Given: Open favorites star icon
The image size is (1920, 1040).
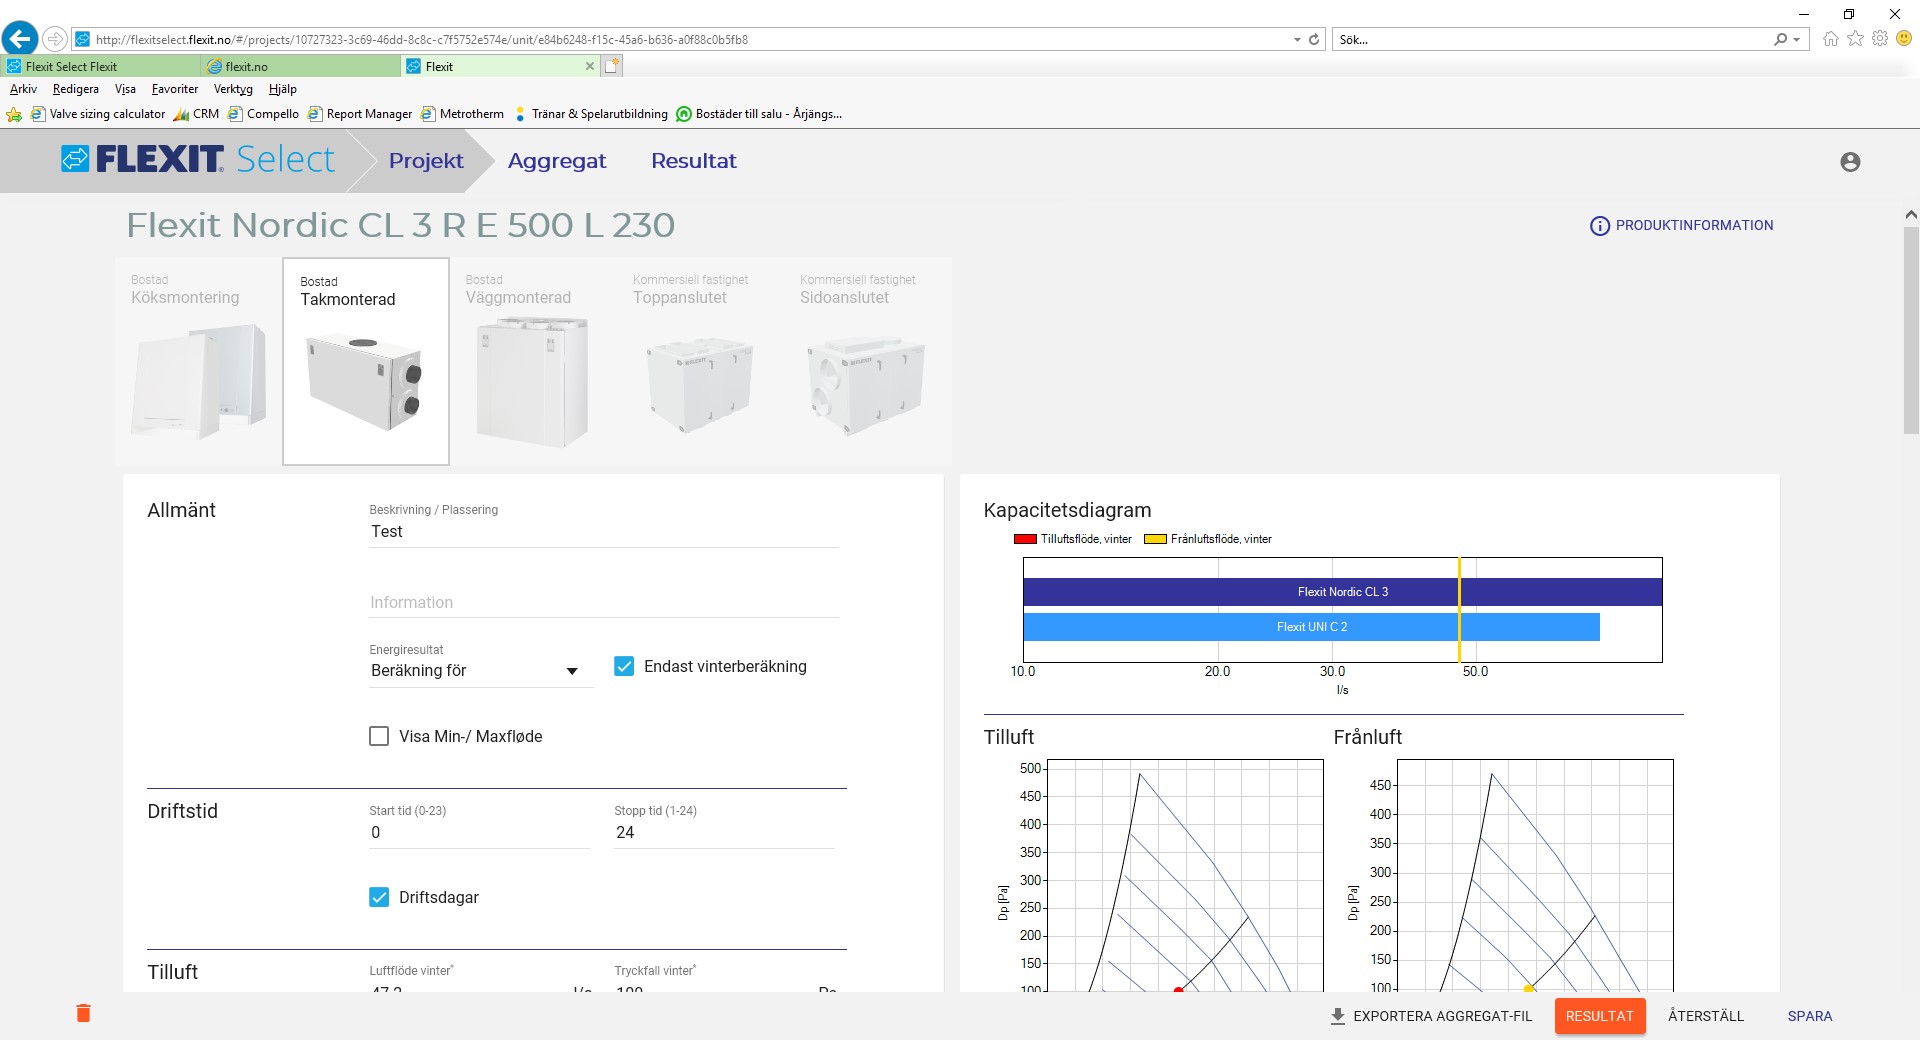Looking at the screenshot, I should point(1856,39).
